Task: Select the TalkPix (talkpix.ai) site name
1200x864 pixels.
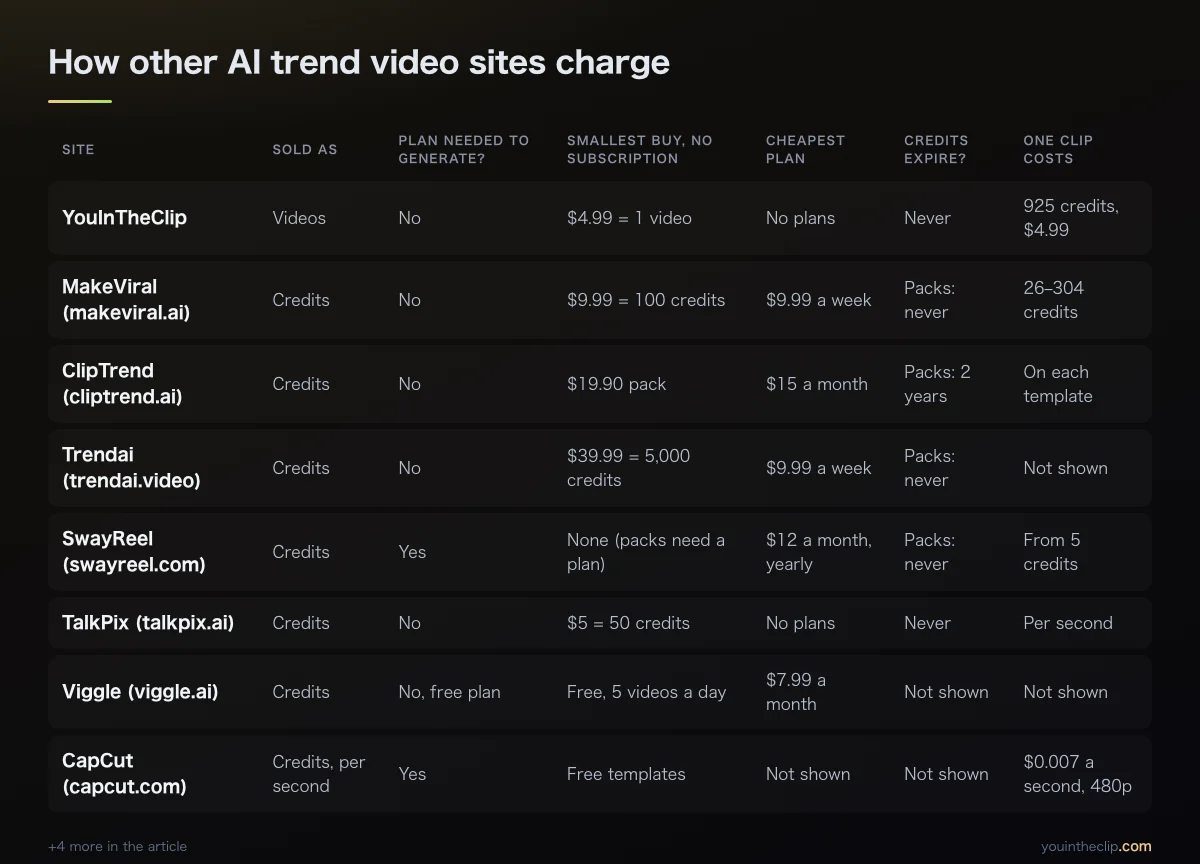Action: pyautogui.click(x=148, y=622)
